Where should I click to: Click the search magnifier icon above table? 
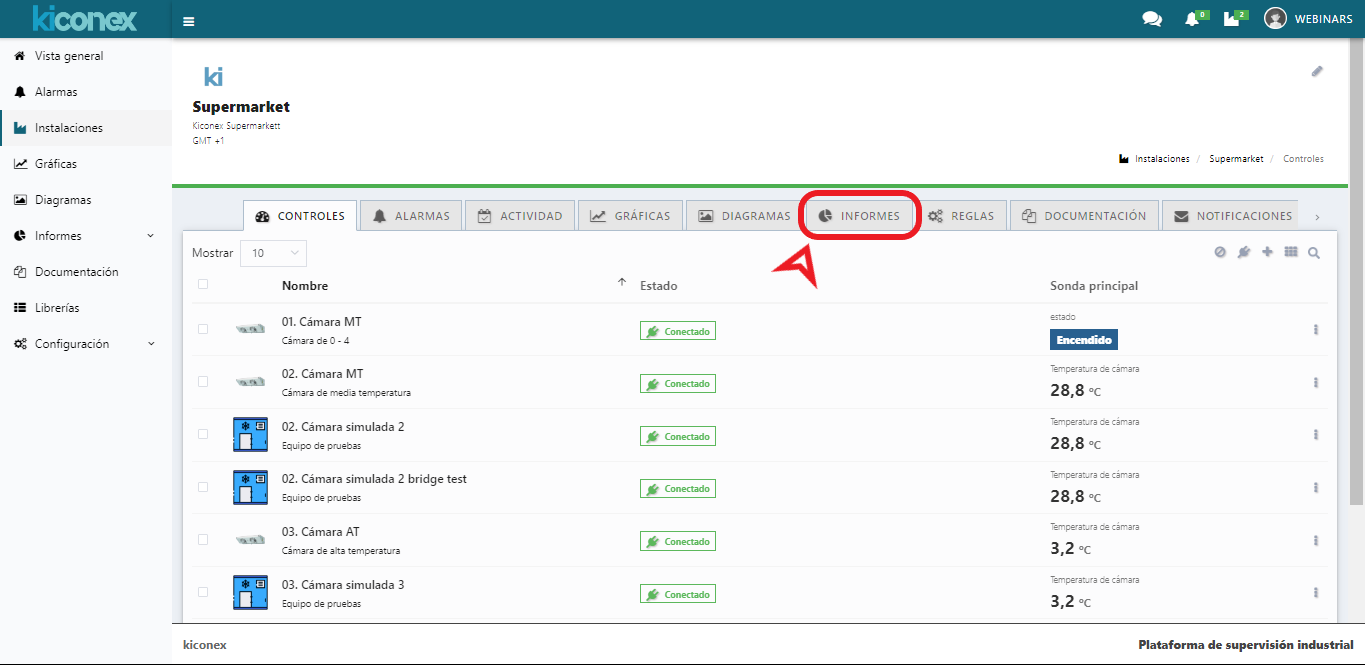pyautogui.click(x=1314, y=253)
